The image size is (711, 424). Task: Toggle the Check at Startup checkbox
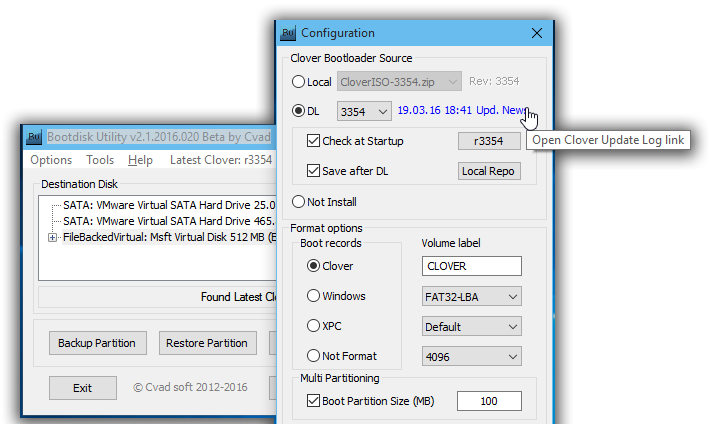coord(313,141)
